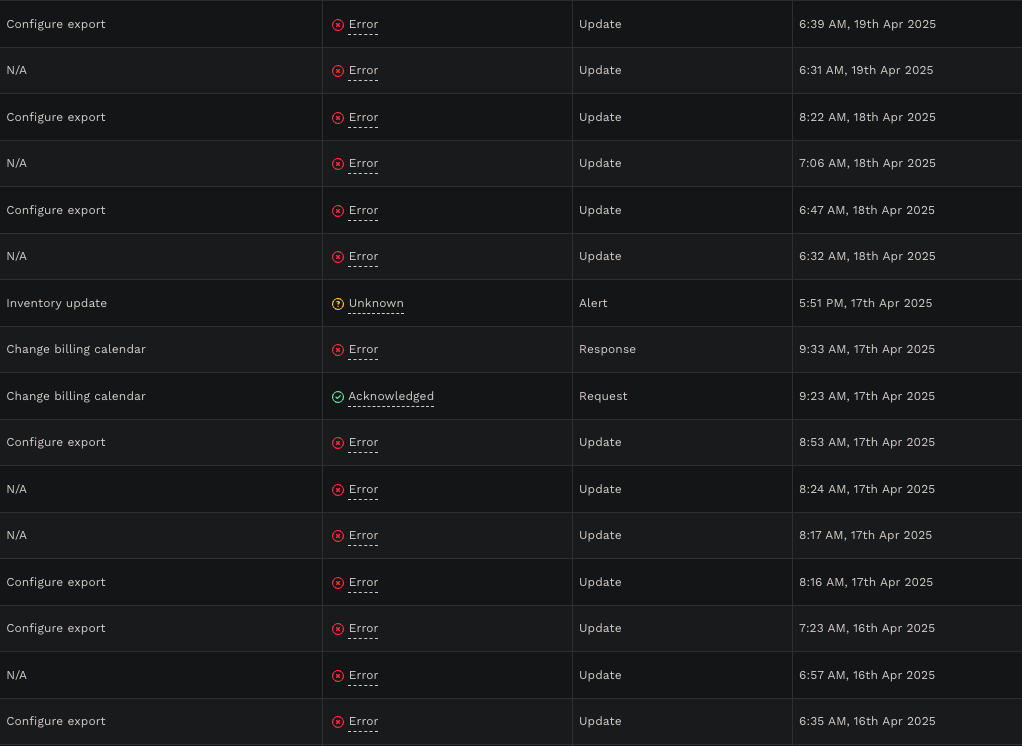The width and height of the screenshot is (1022, 746).
Task: Select the Inventory update cell
Action: (x=161, y=303)
